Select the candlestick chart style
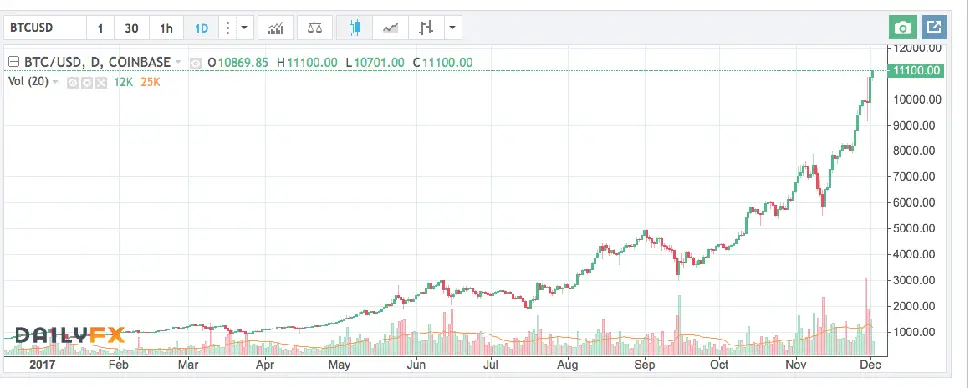 coord(354,28)
